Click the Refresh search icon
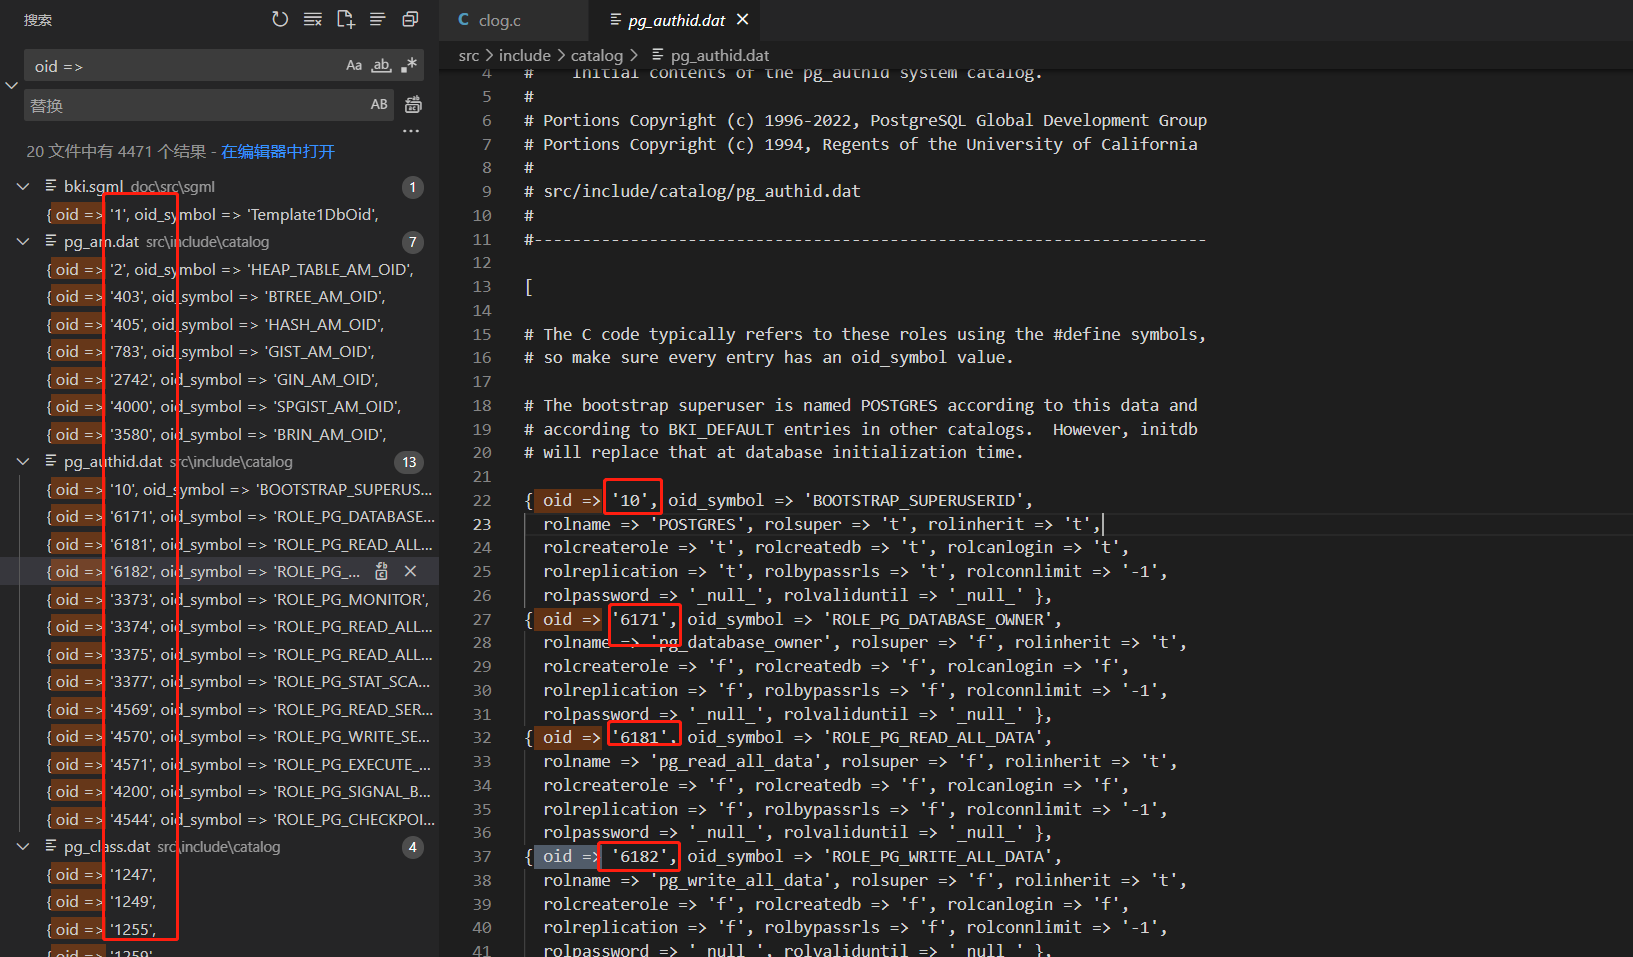Viewport: 1633px width, 957px height. coord(279,18)
